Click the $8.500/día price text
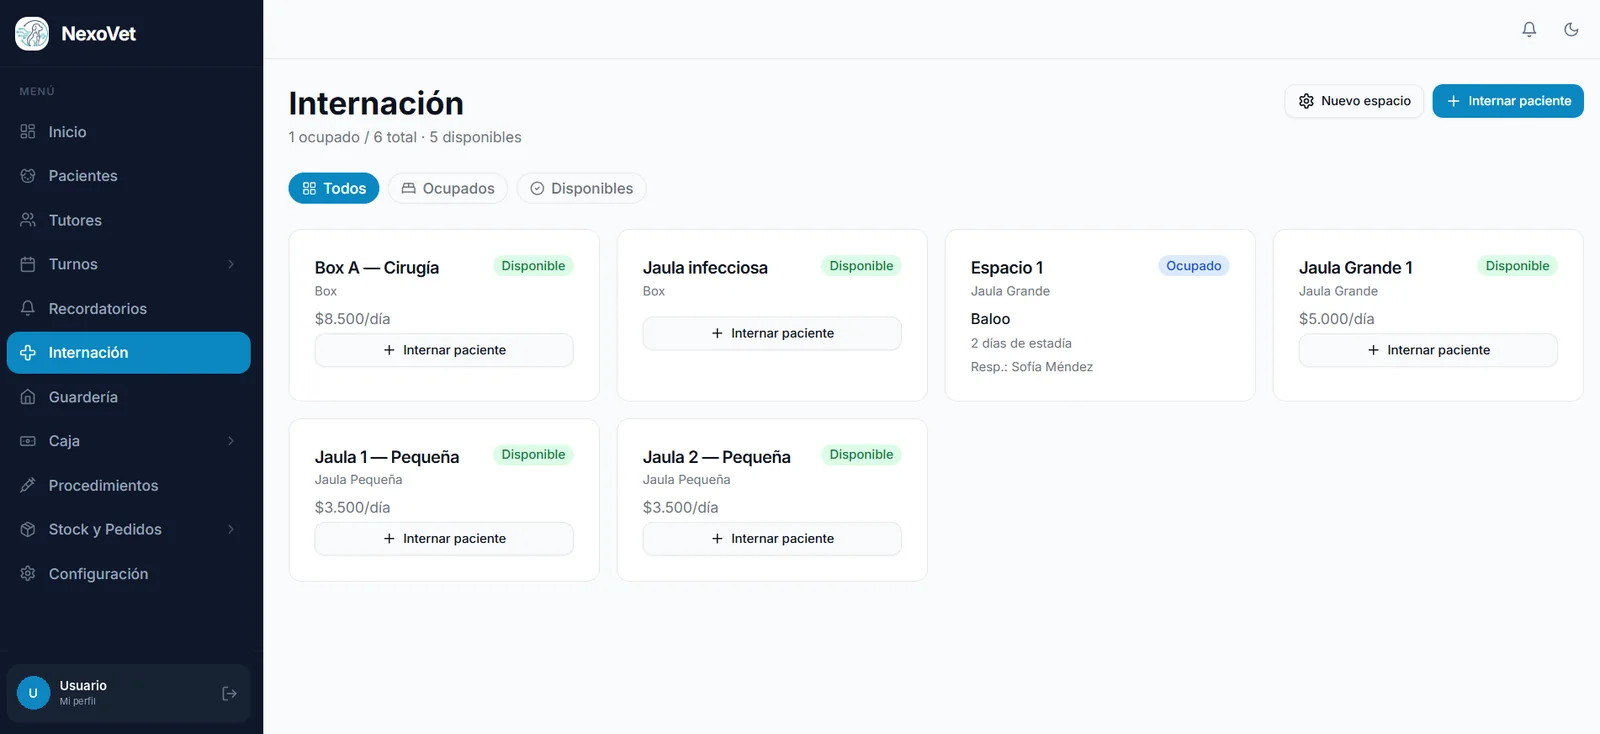This screenshot has width=1600, height=734. click(352, 319)
